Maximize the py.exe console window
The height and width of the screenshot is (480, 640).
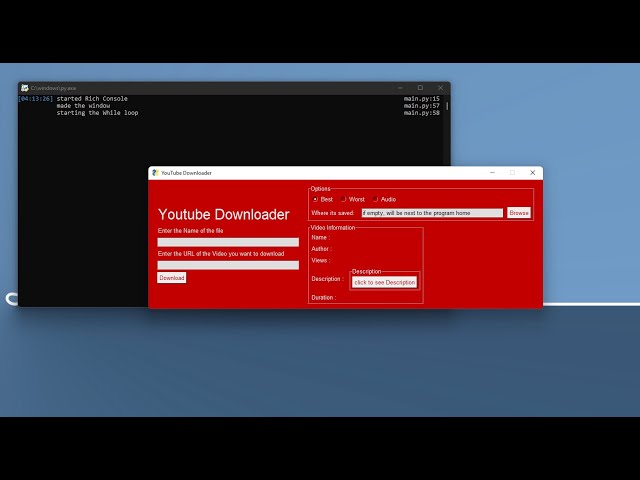pyautogui.click(x=420, y=88)
